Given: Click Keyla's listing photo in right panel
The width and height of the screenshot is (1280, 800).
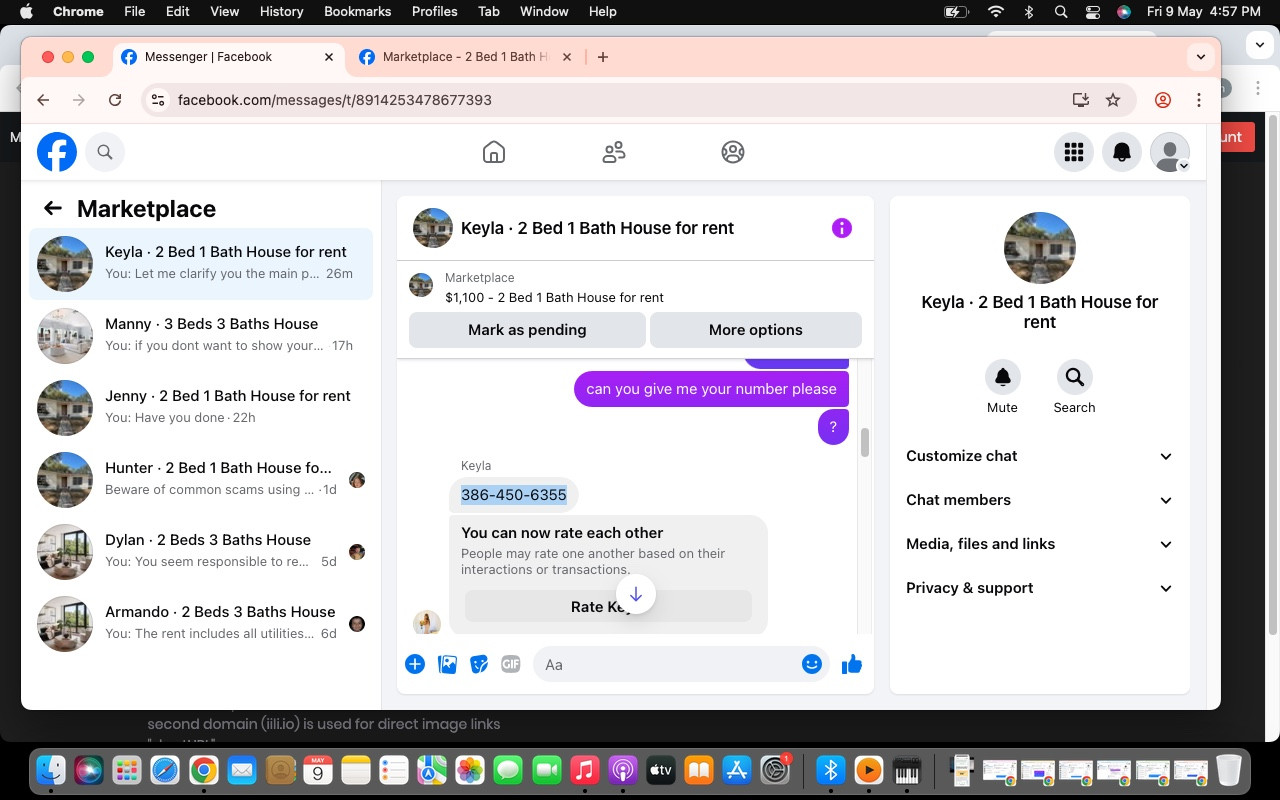Looking at the screenshot, I should click(x=1040, y=248).
